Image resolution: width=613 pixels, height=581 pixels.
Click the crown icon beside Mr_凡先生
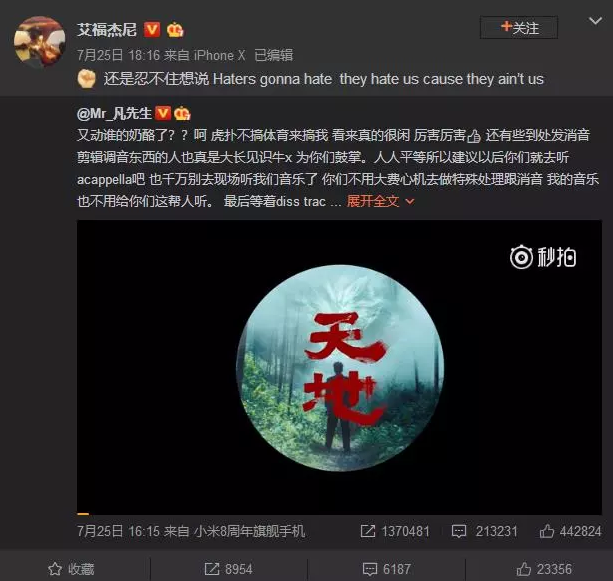[182, 113]
